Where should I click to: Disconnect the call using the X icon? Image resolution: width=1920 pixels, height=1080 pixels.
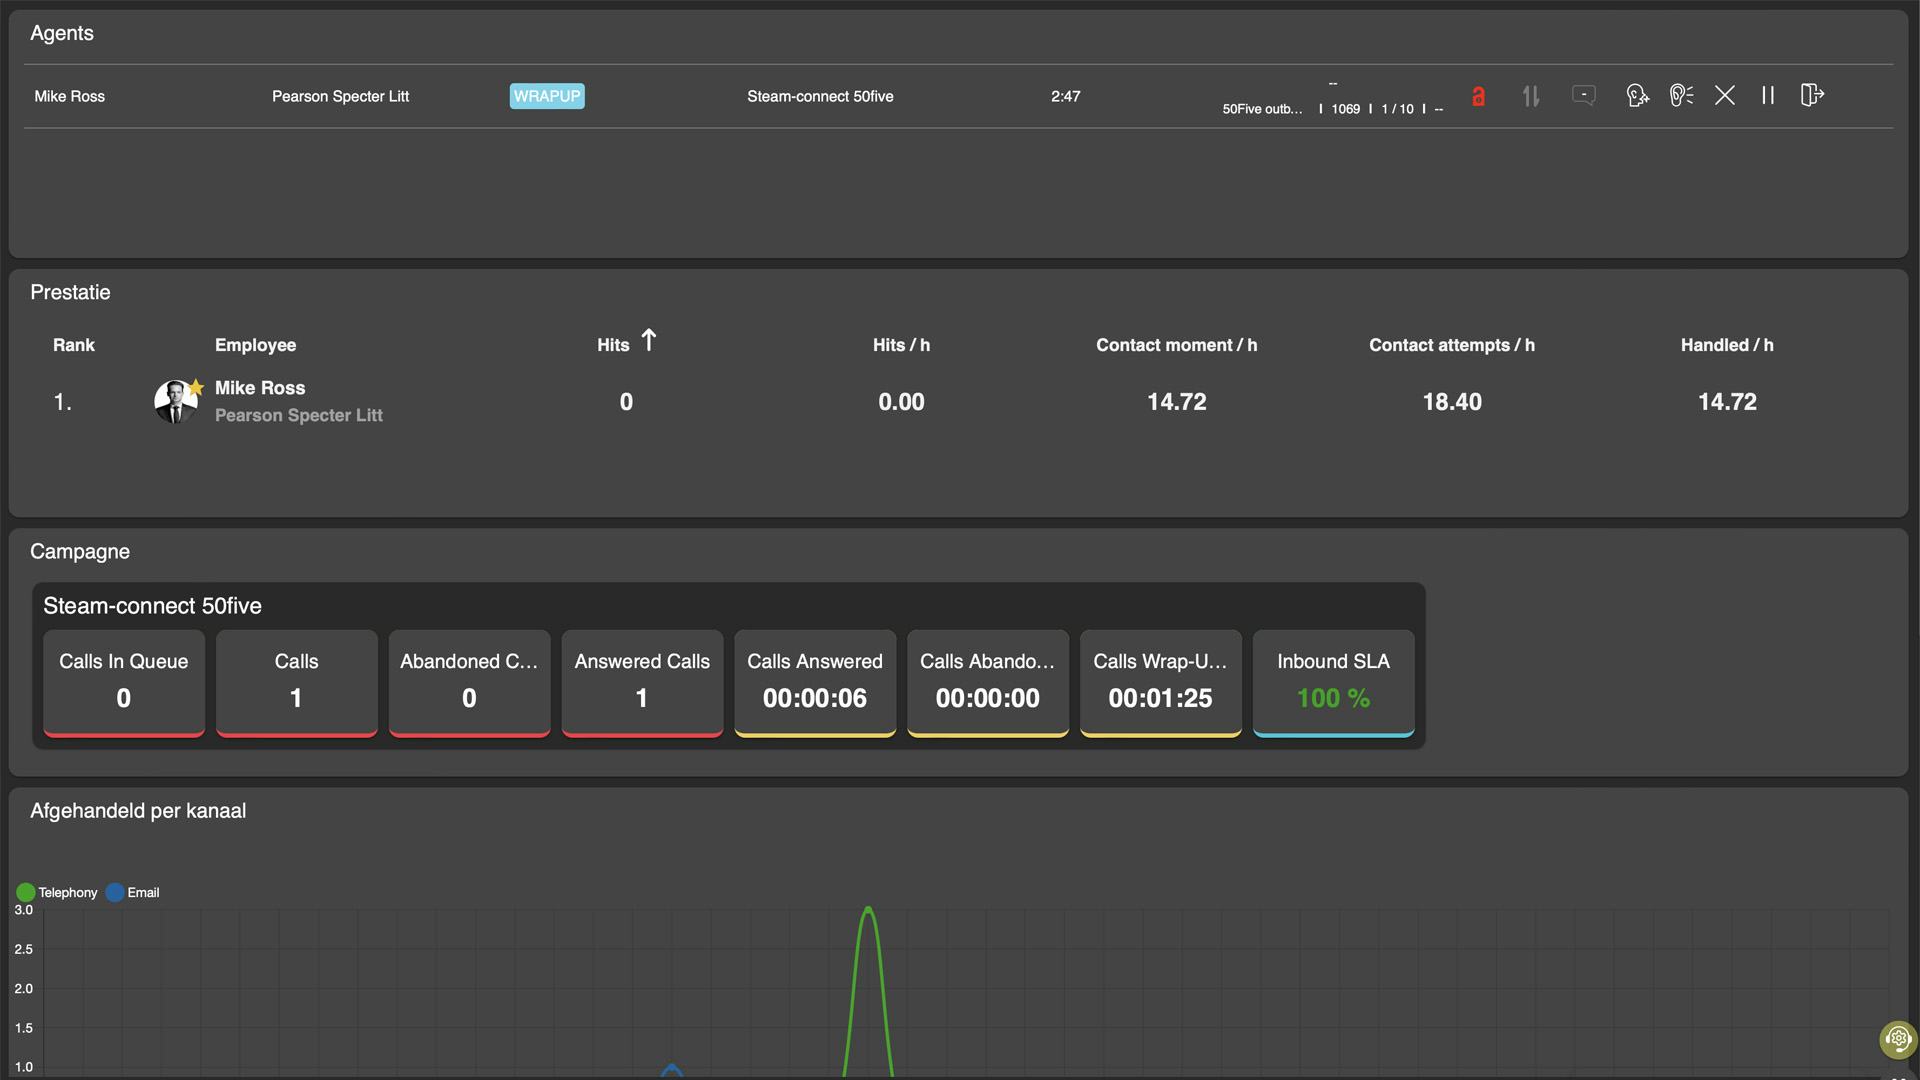click(1725, 96)
